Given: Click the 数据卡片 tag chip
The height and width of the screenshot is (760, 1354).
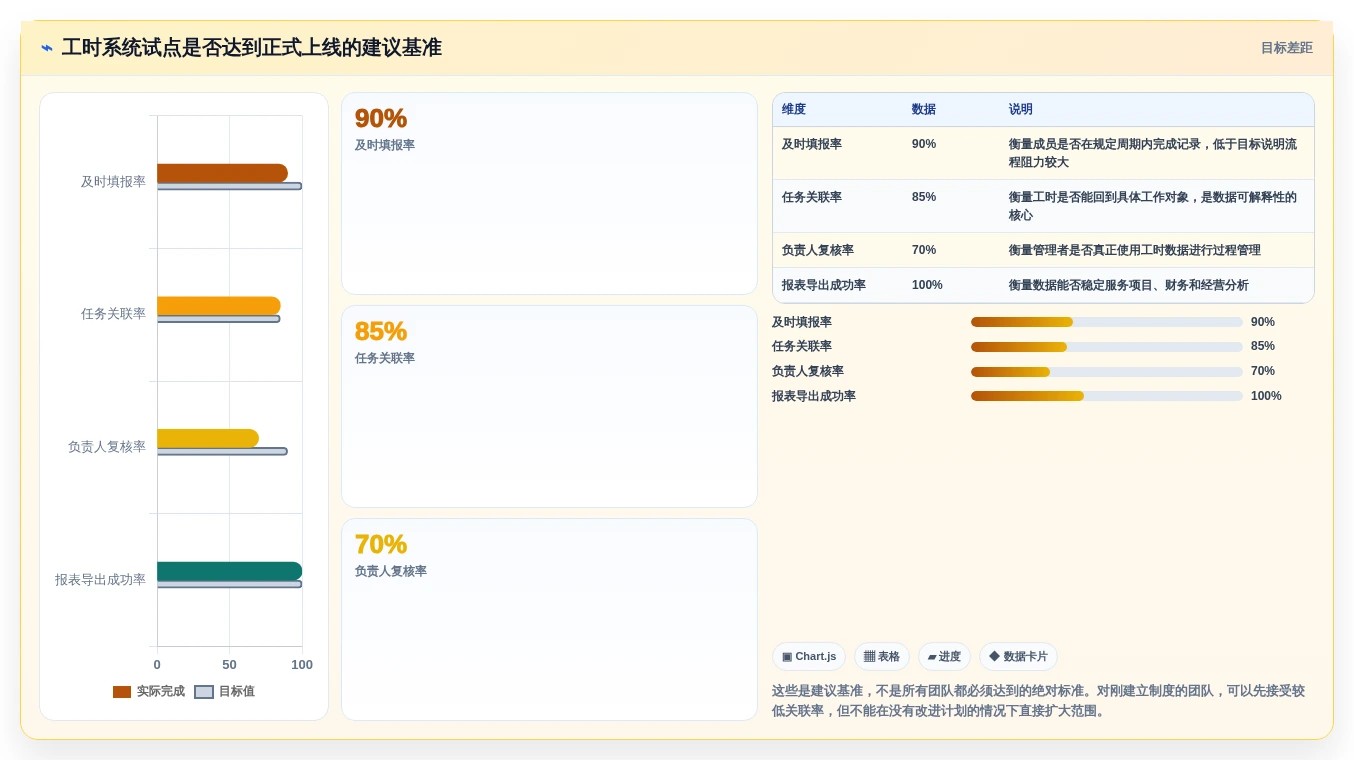Looking at the screenshot, I should click(x=1018, y=657).
